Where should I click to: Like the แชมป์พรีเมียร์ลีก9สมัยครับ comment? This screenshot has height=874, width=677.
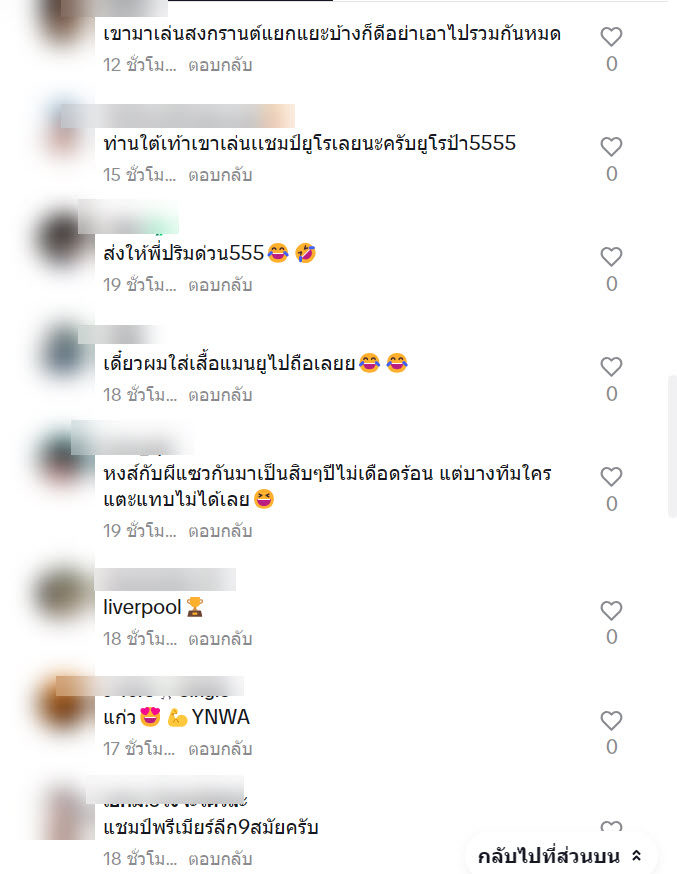(611, 827)
